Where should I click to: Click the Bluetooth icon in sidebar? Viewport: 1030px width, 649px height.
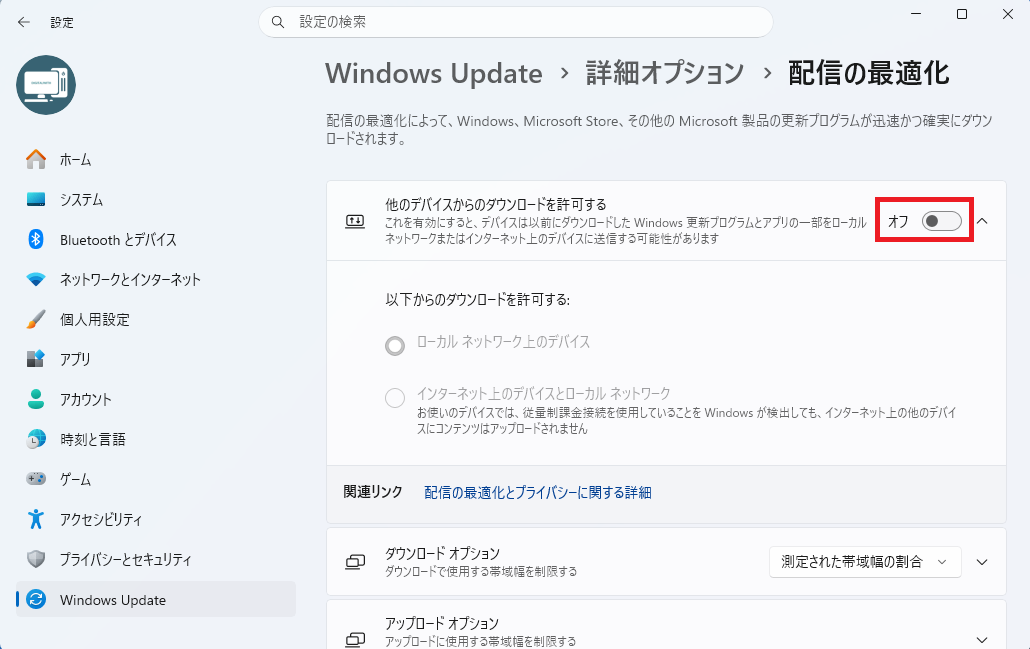(x=36, y=240)
